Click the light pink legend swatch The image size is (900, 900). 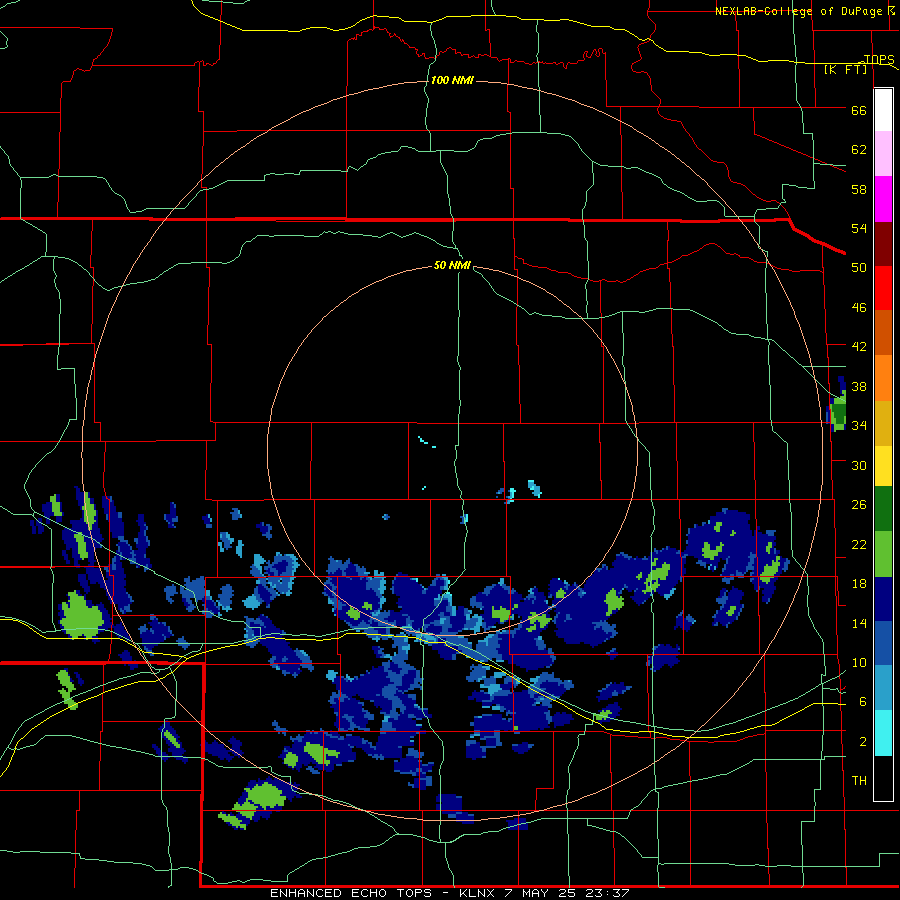click(x=883, y=153)
